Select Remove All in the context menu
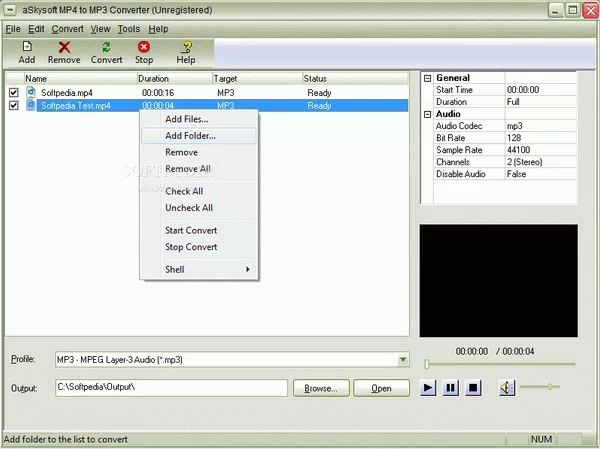This screenshot has width=600, height=449. 199,169
